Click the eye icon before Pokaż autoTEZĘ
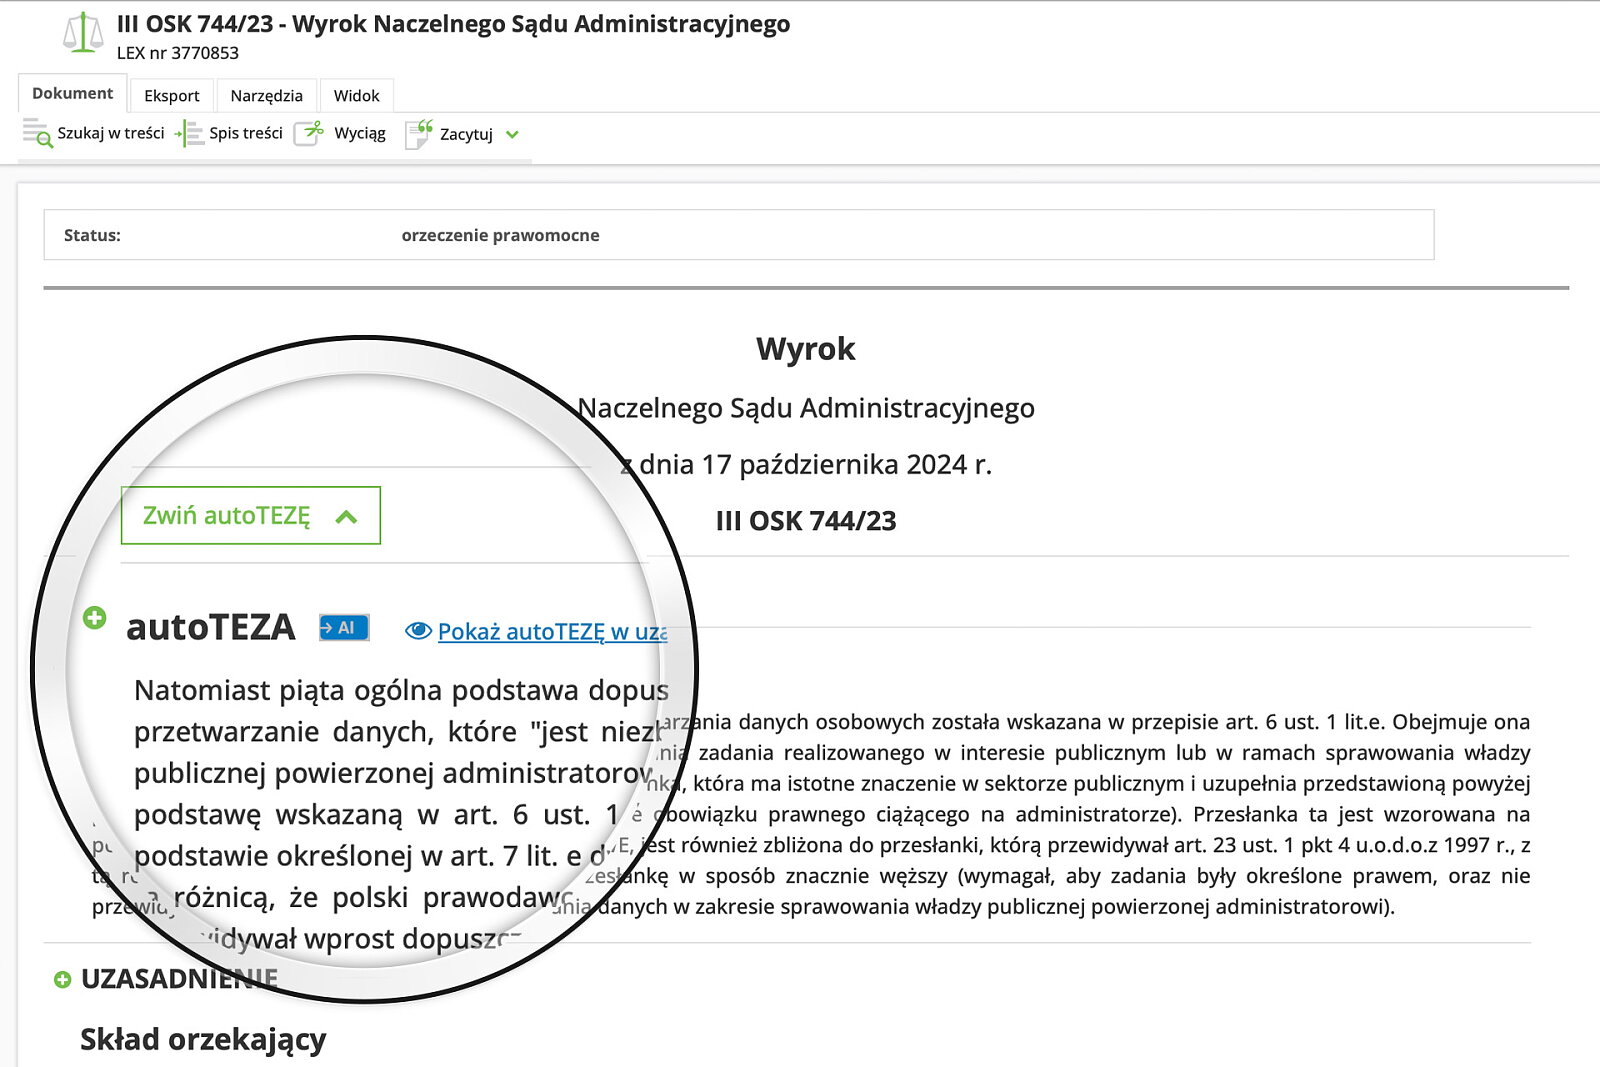The width and height of the screenshot is (1600, 1067). coord(418,631)
